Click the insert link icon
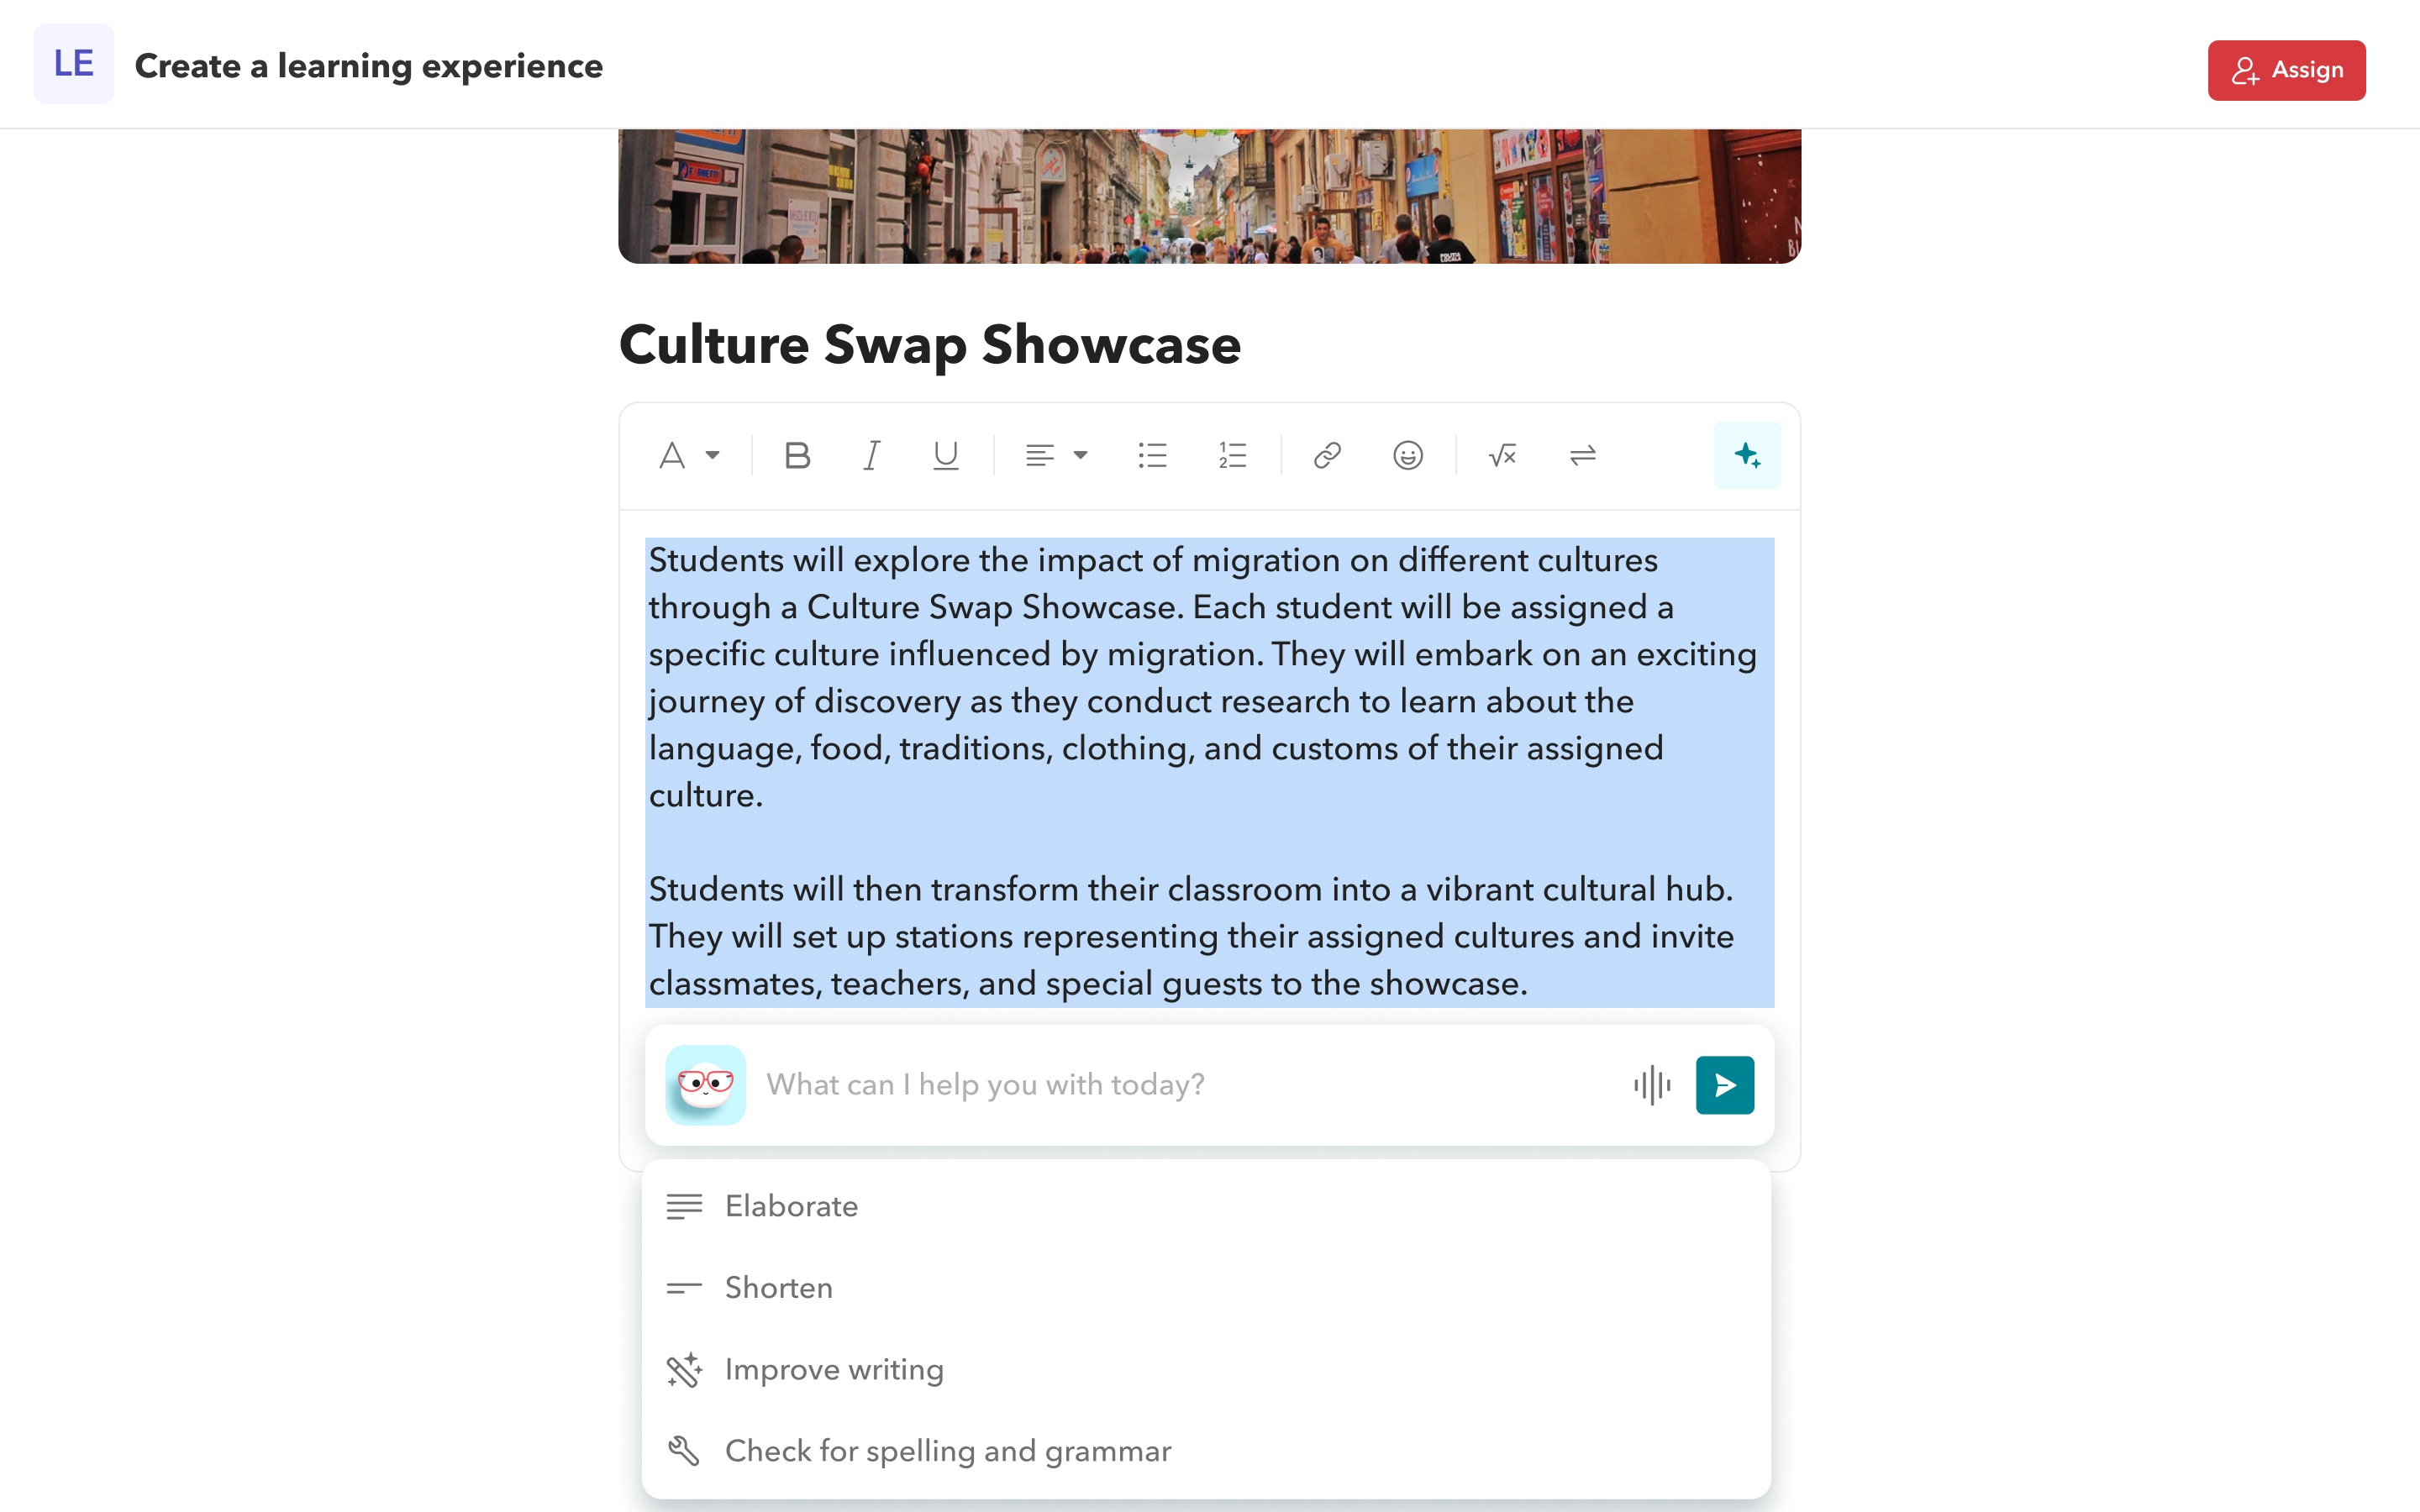This screenshot has height=1512, width=2420. click(x=1328, y=456)
